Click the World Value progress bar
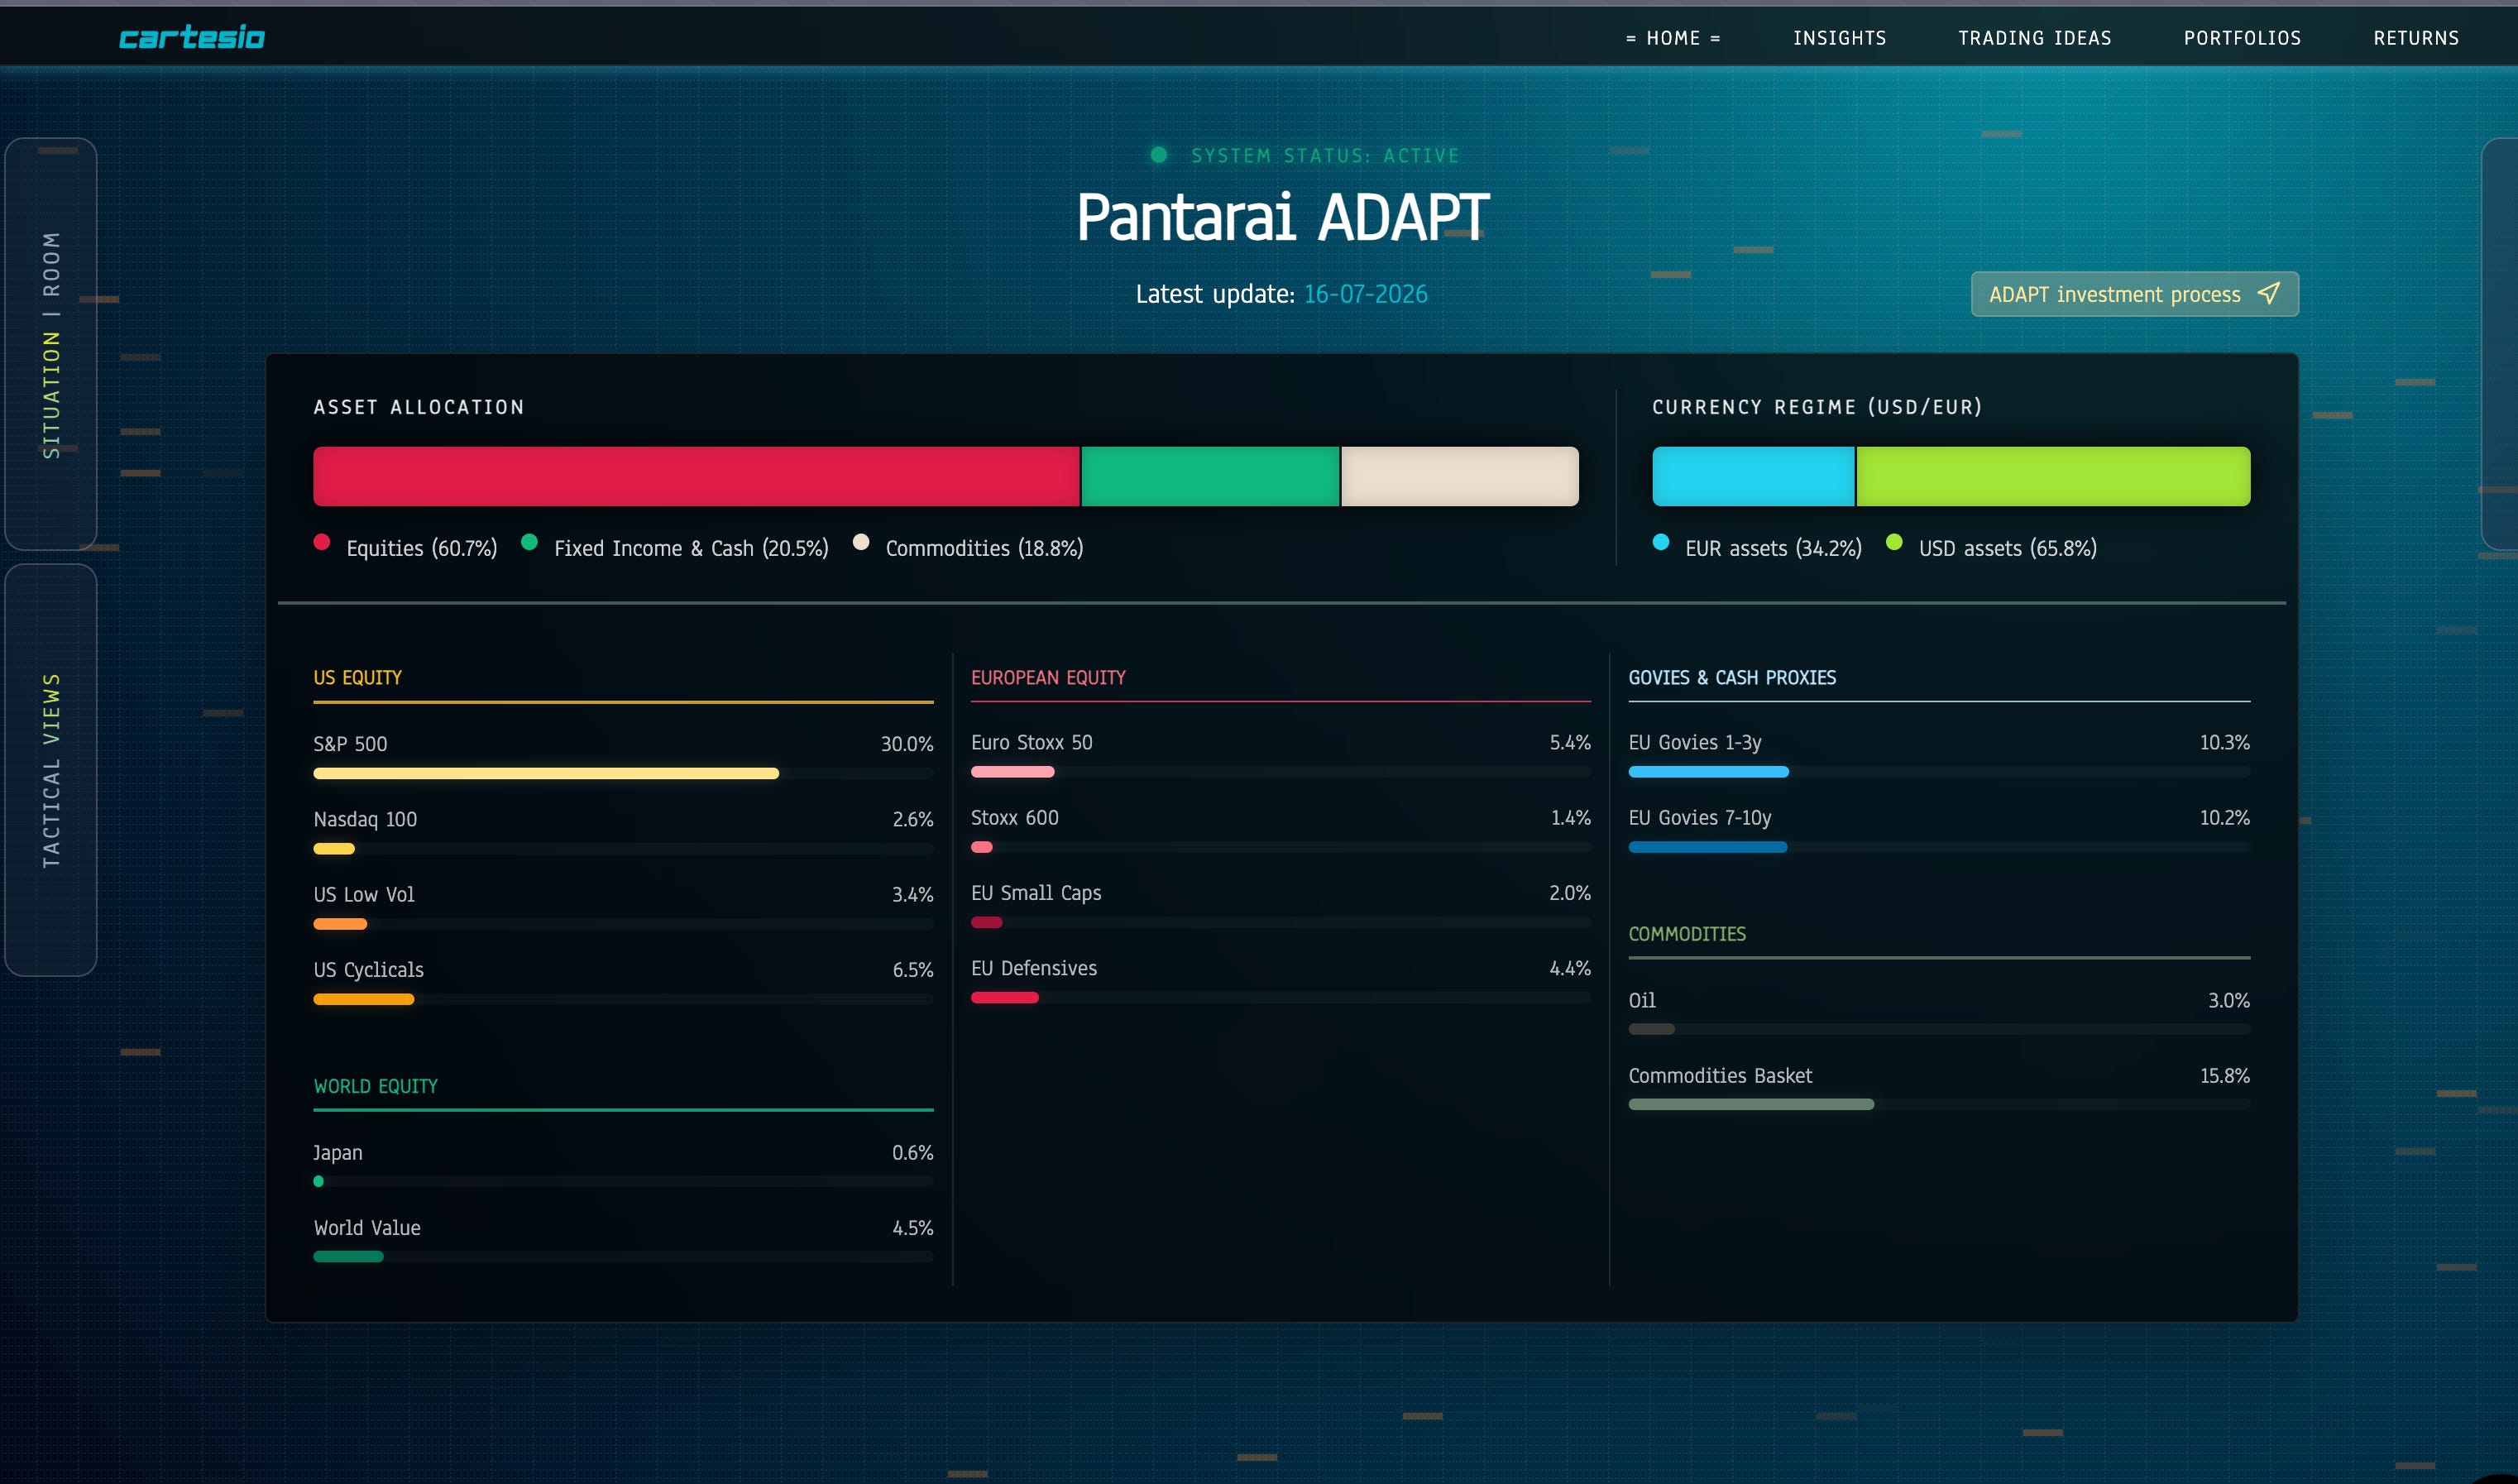 coord(623,1257)
